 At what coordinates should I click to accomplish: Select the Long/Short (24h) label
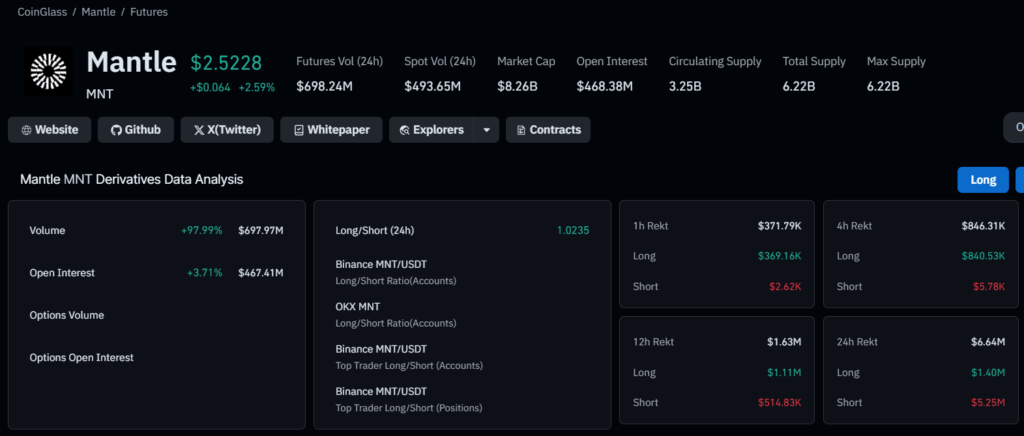(375, 230)
